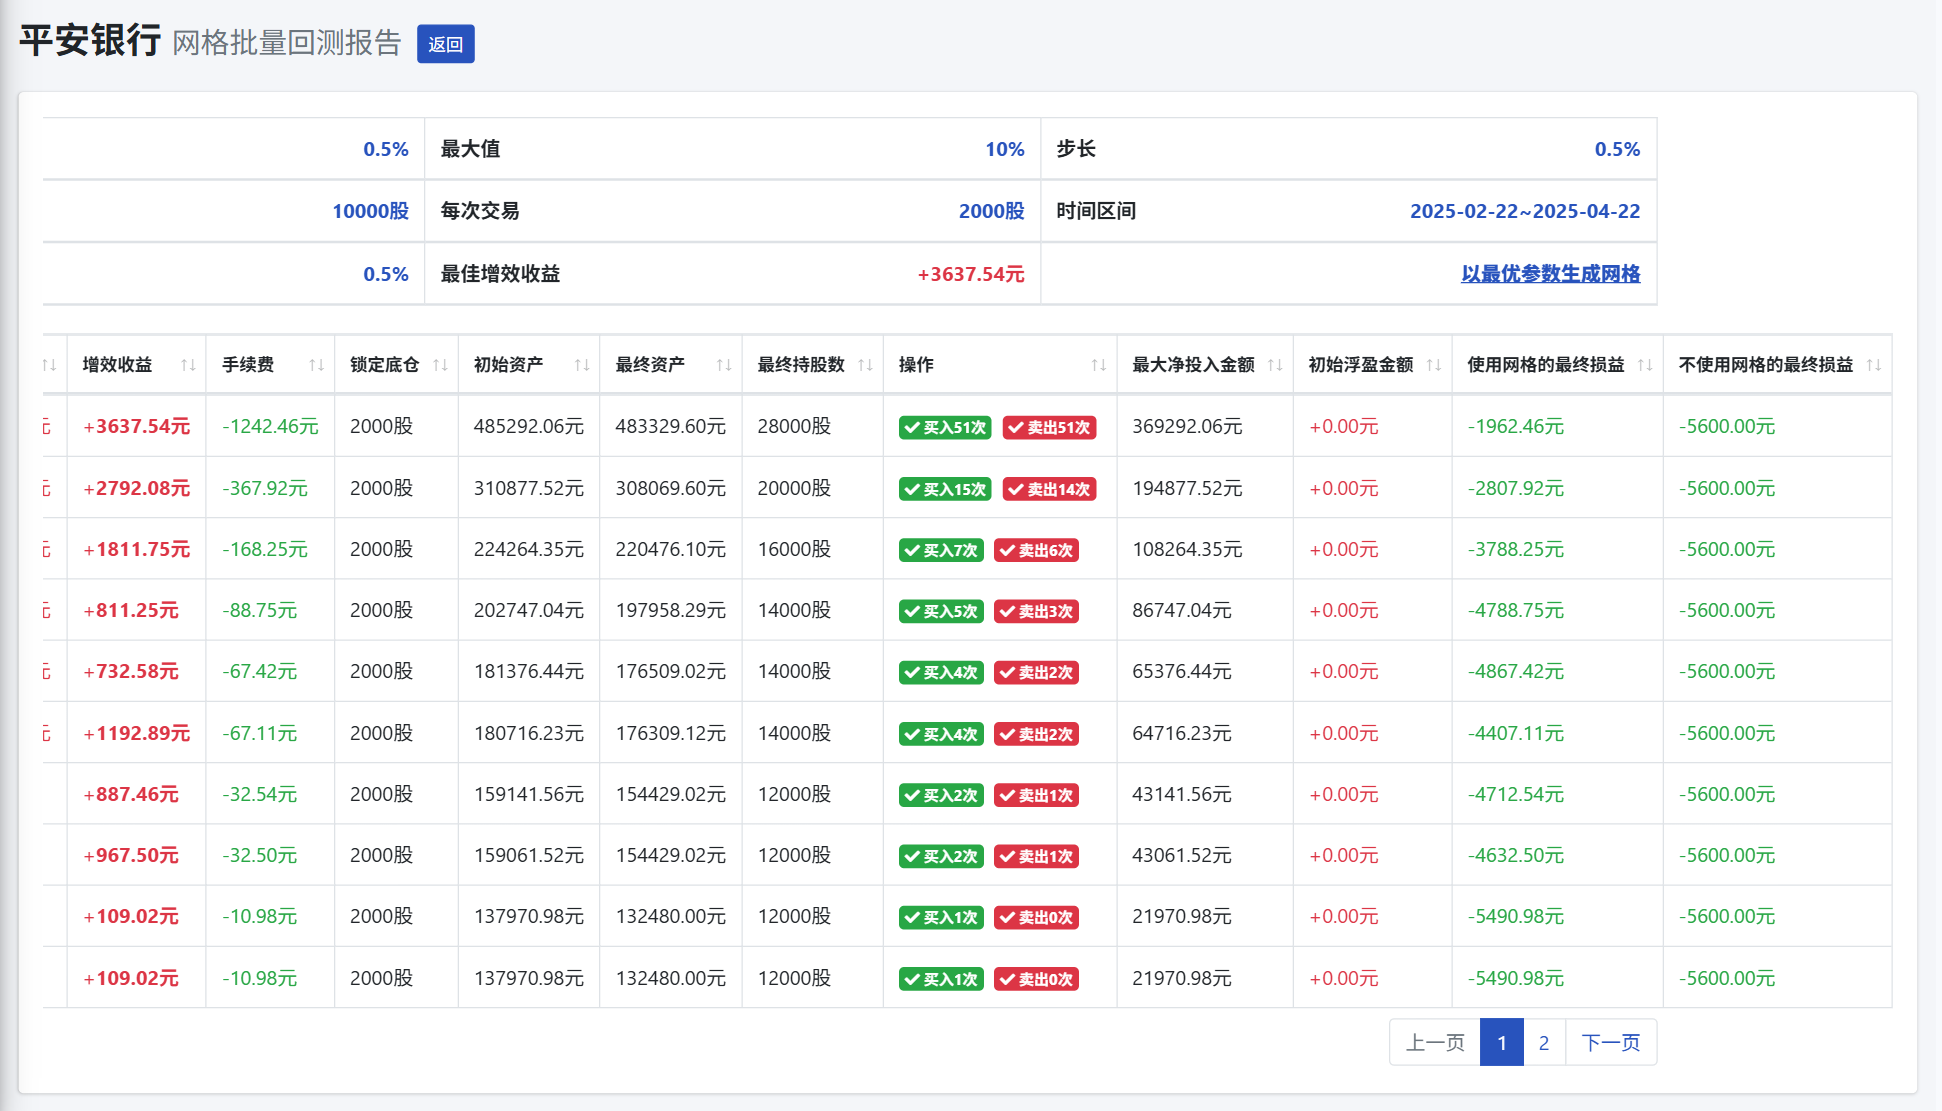The image size is (1942, 1111).
Task: Sort by 最大净投入金额 column arrows
Action: (x=1275, y=365)
